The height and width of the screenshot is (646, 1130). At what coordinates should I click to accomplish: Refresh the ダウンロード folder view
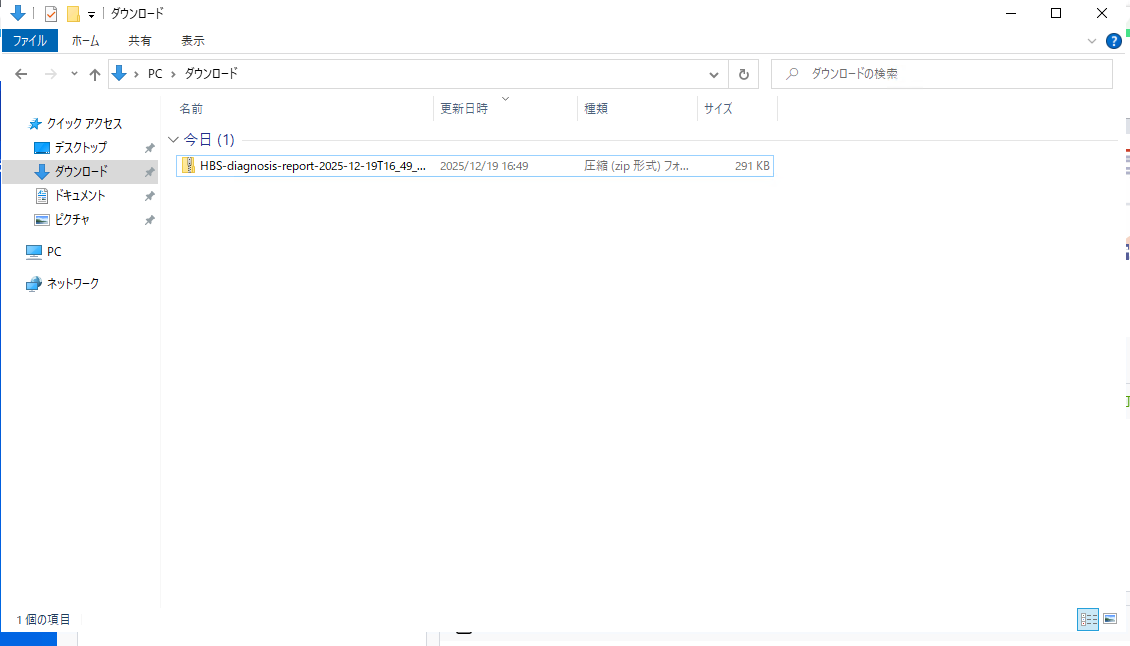(744, 74)
